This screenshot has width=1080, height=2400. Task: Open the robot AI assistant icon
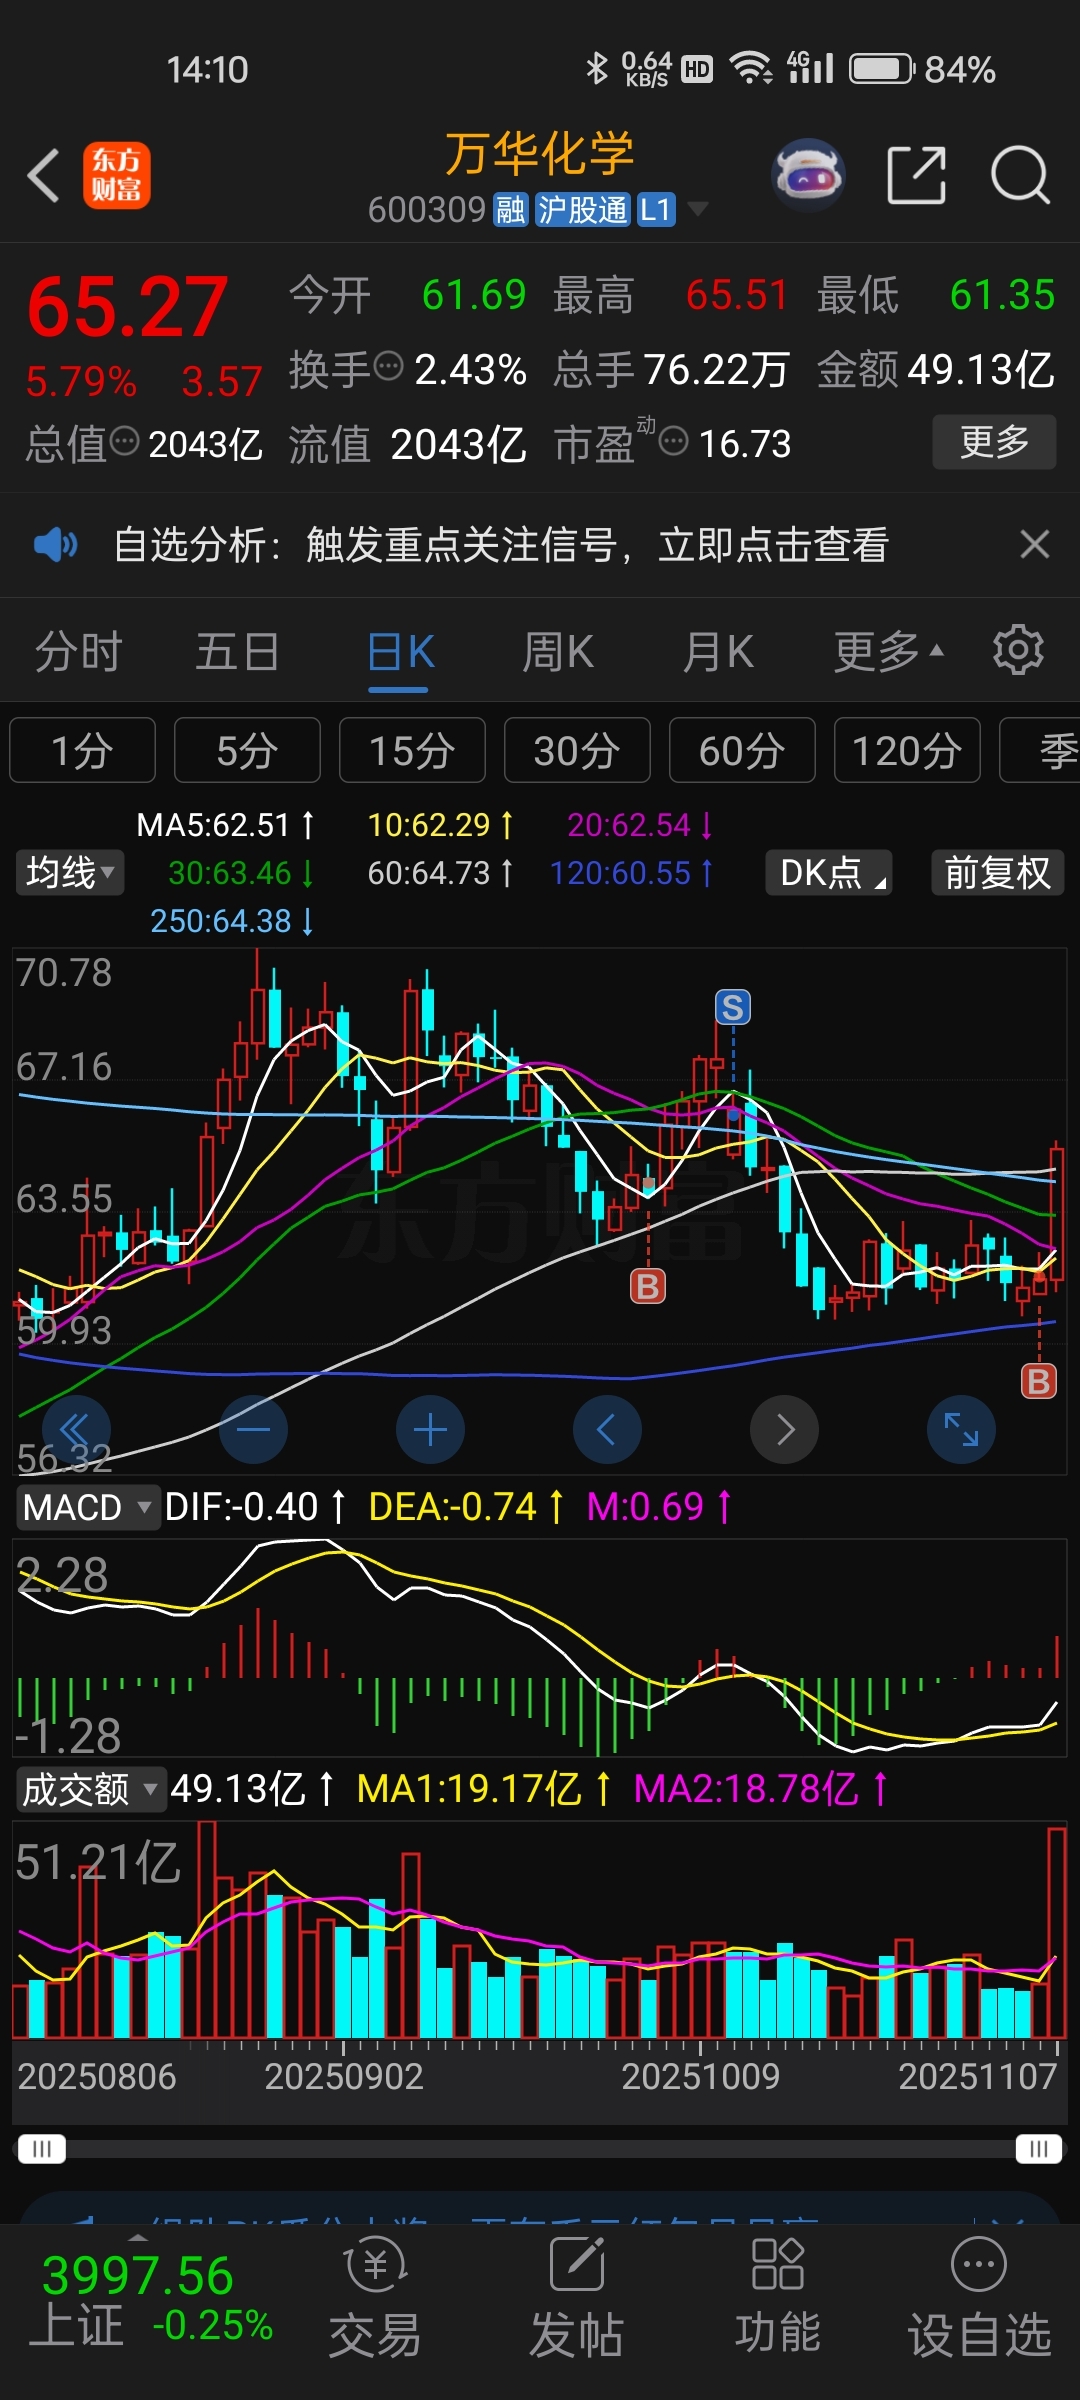point(809,175)
